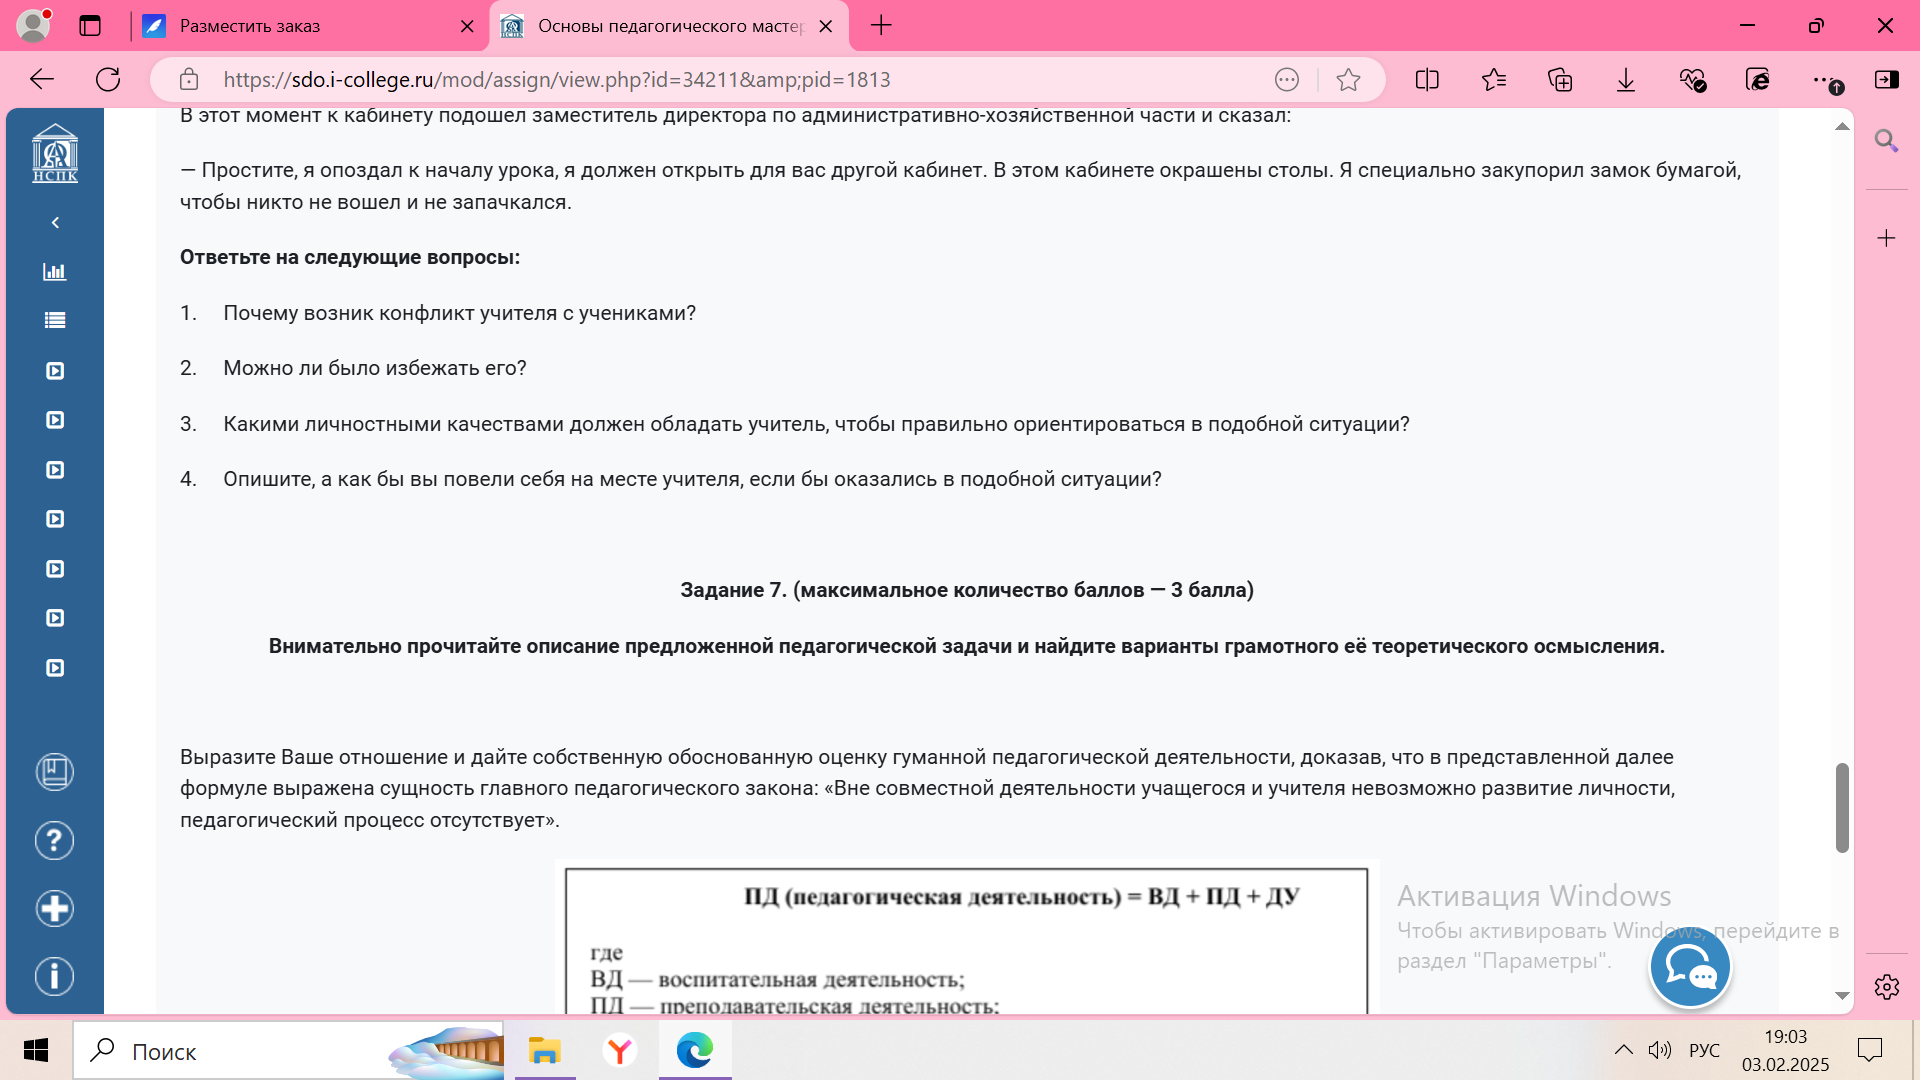The width and height of the screenshot is (1920, 1080).
Task: Open the Edge settings and more menu
Action: click(x=1823, y=80)
